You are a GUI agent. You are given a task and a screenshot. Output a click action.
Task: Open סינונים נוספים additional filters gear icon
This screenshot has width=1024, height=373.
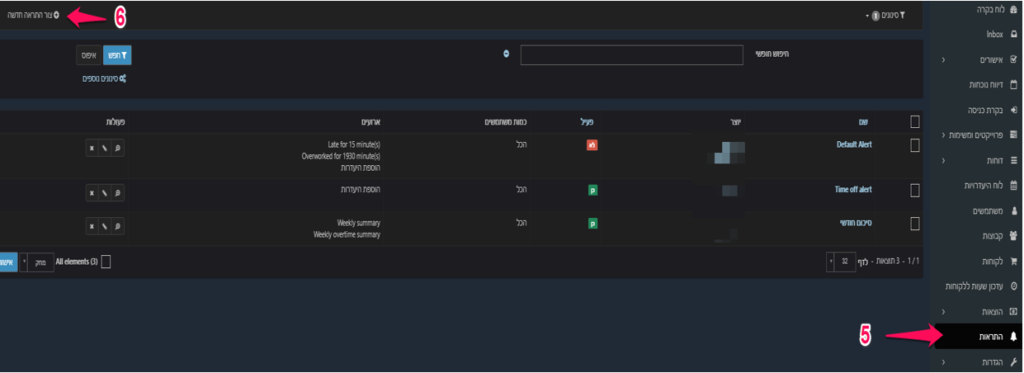point(123,78)
